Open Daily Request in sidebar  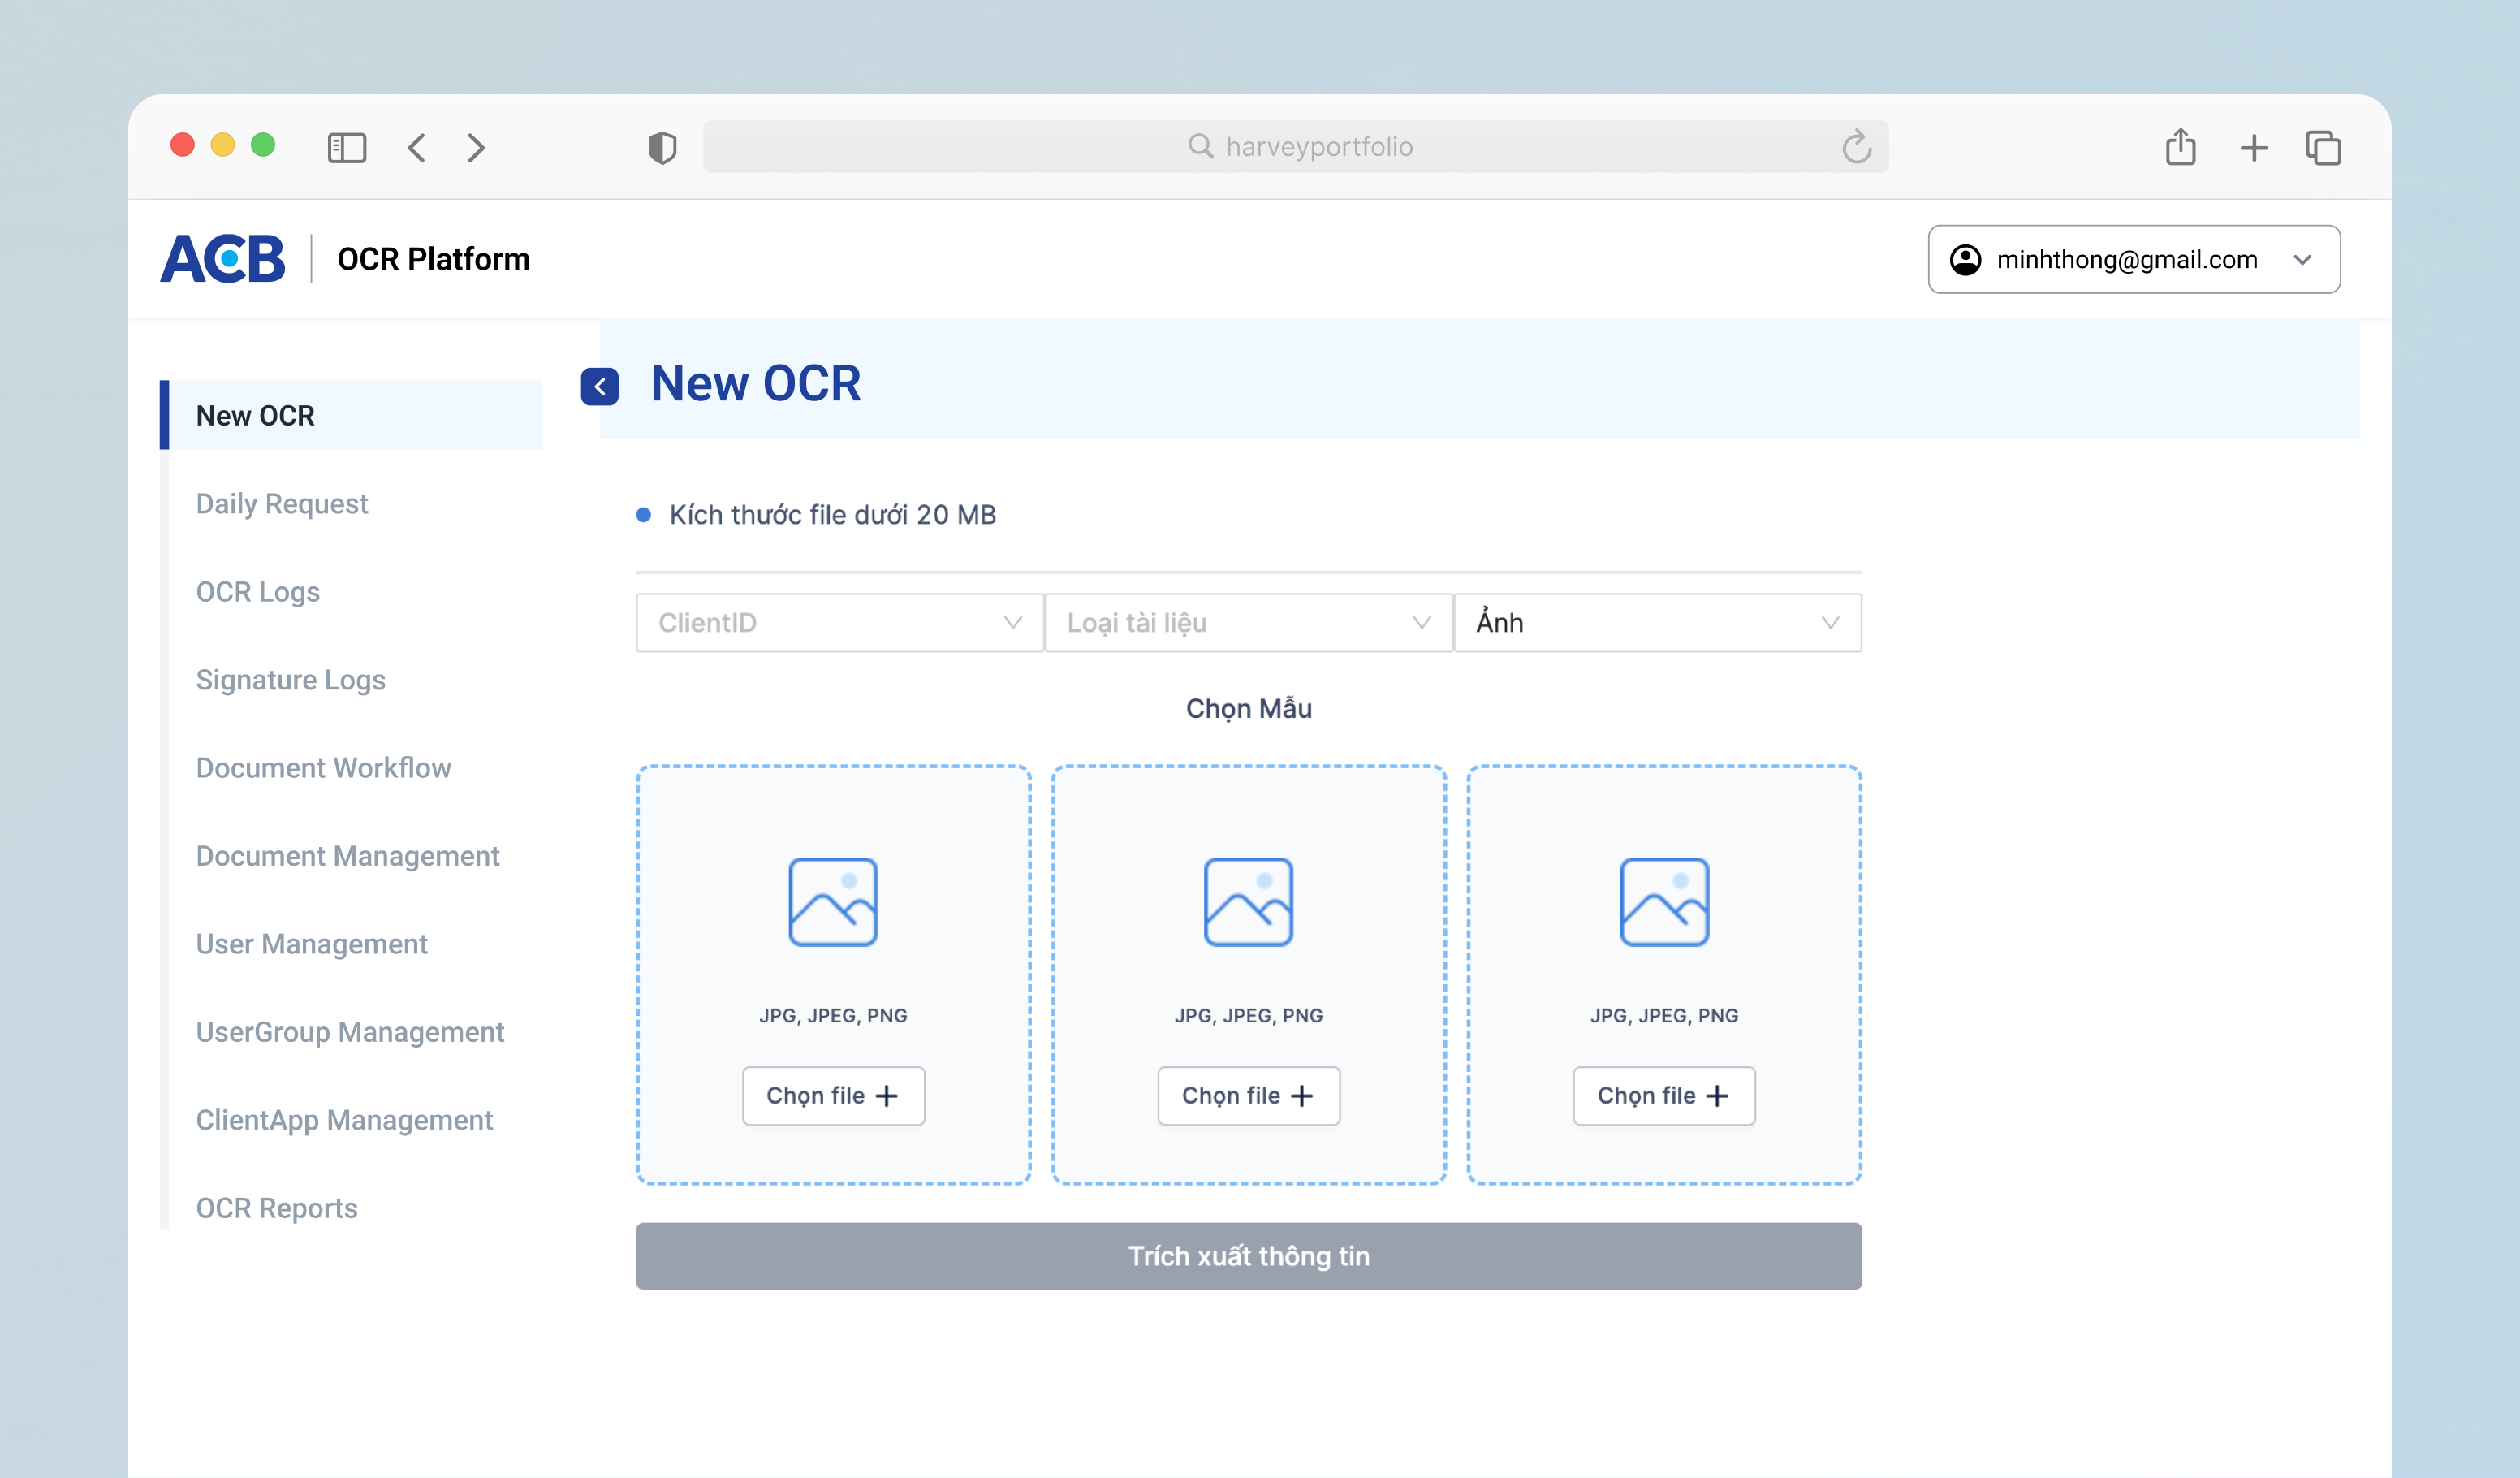coord(282,503)
